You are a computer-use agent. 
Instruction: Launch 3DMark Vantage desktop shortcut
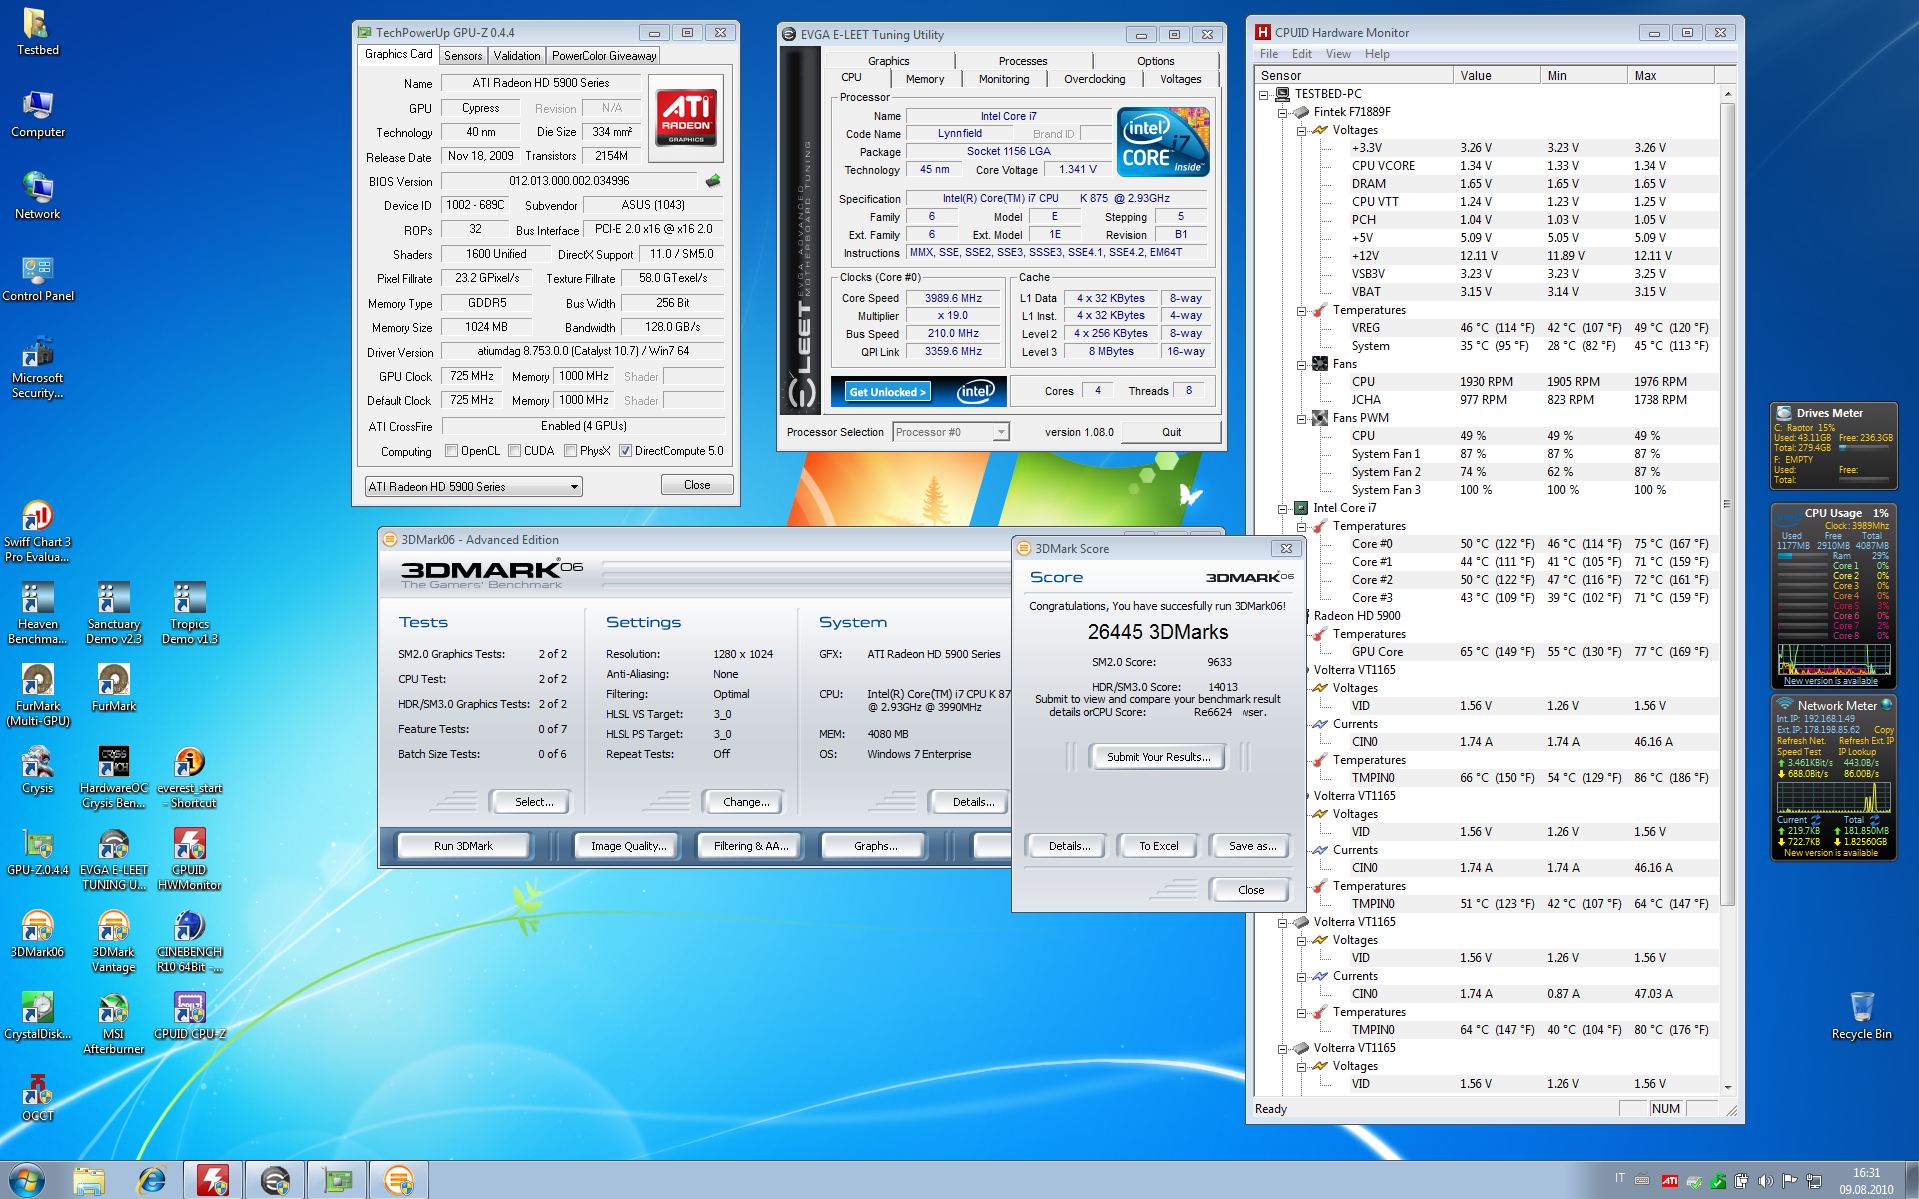113,941
